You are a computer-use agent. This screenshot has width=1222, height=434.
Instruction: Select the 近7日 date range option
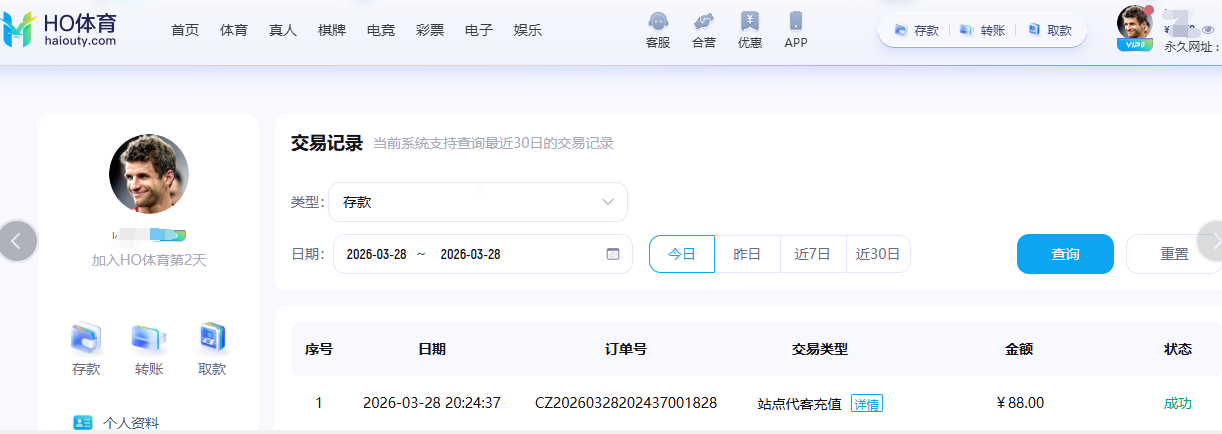coord(813,254)
